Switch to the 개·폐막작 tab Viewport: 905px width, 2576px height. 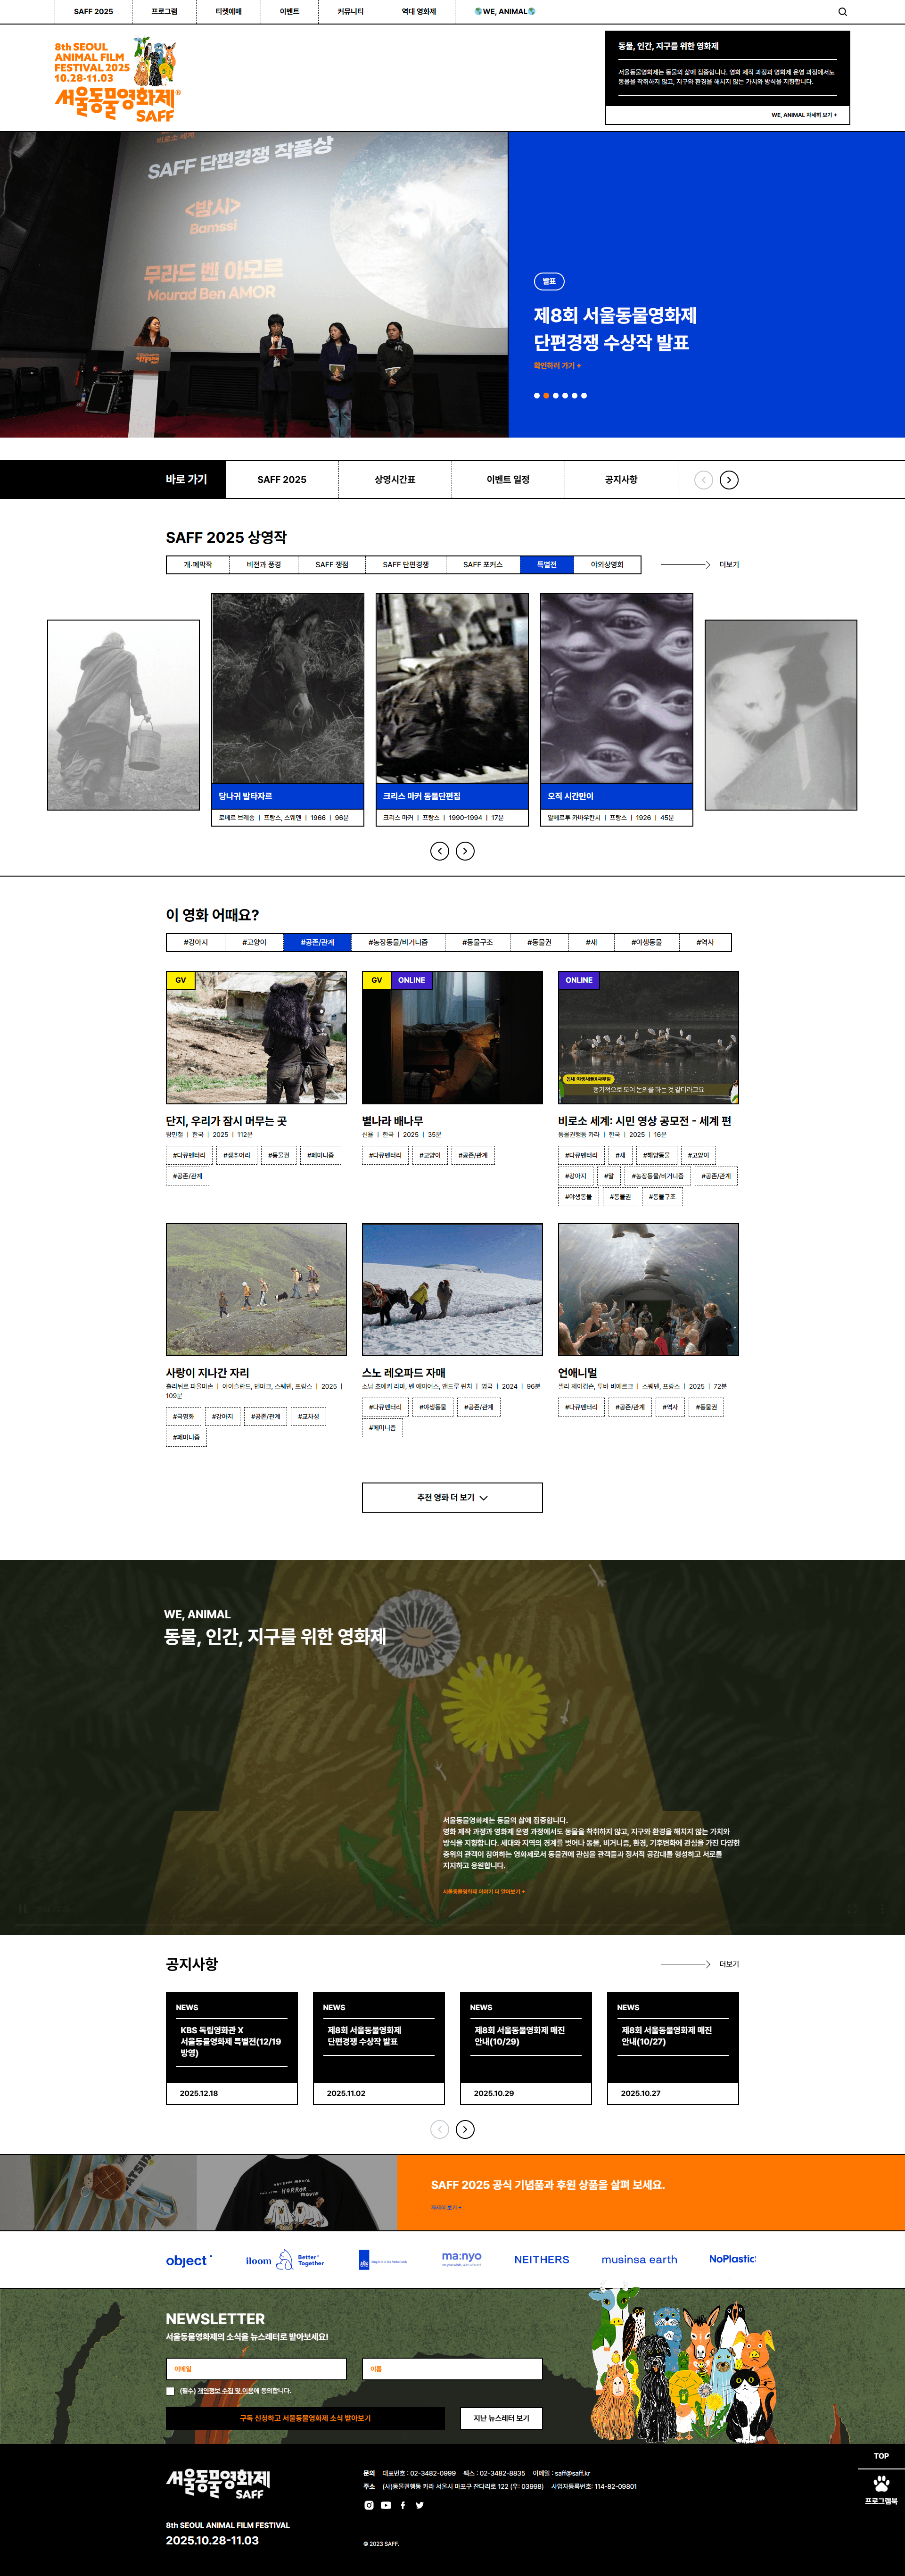tap(198, 565)
